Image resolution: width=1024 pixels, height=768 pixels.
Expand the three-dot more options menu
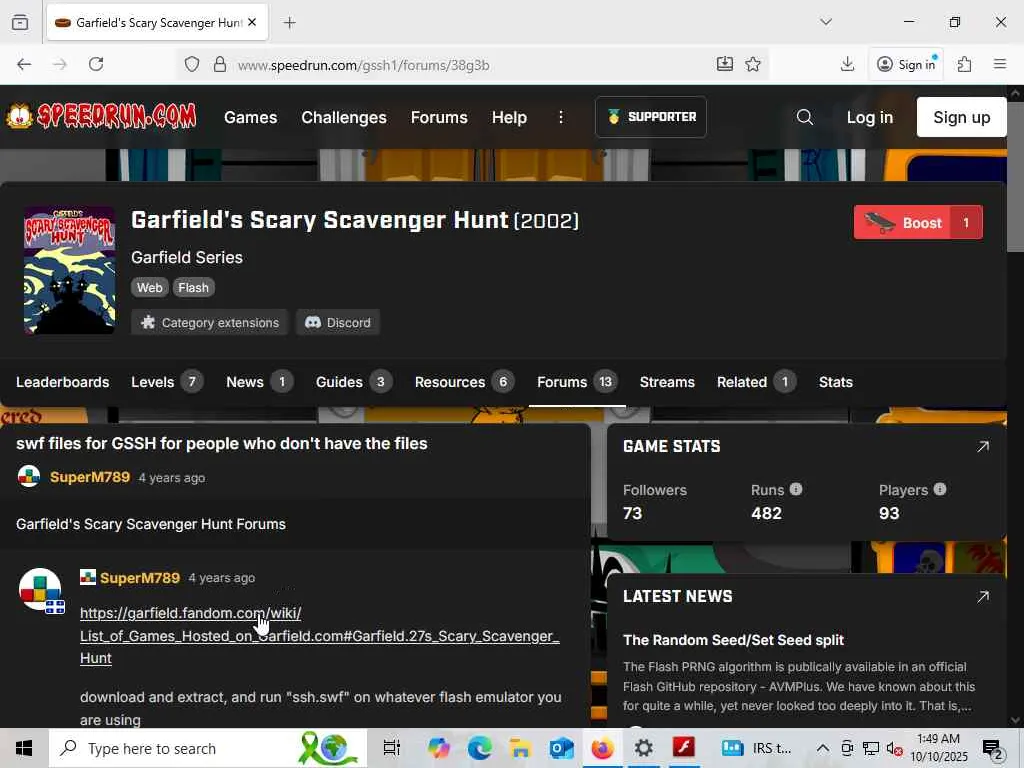(560, 117)
